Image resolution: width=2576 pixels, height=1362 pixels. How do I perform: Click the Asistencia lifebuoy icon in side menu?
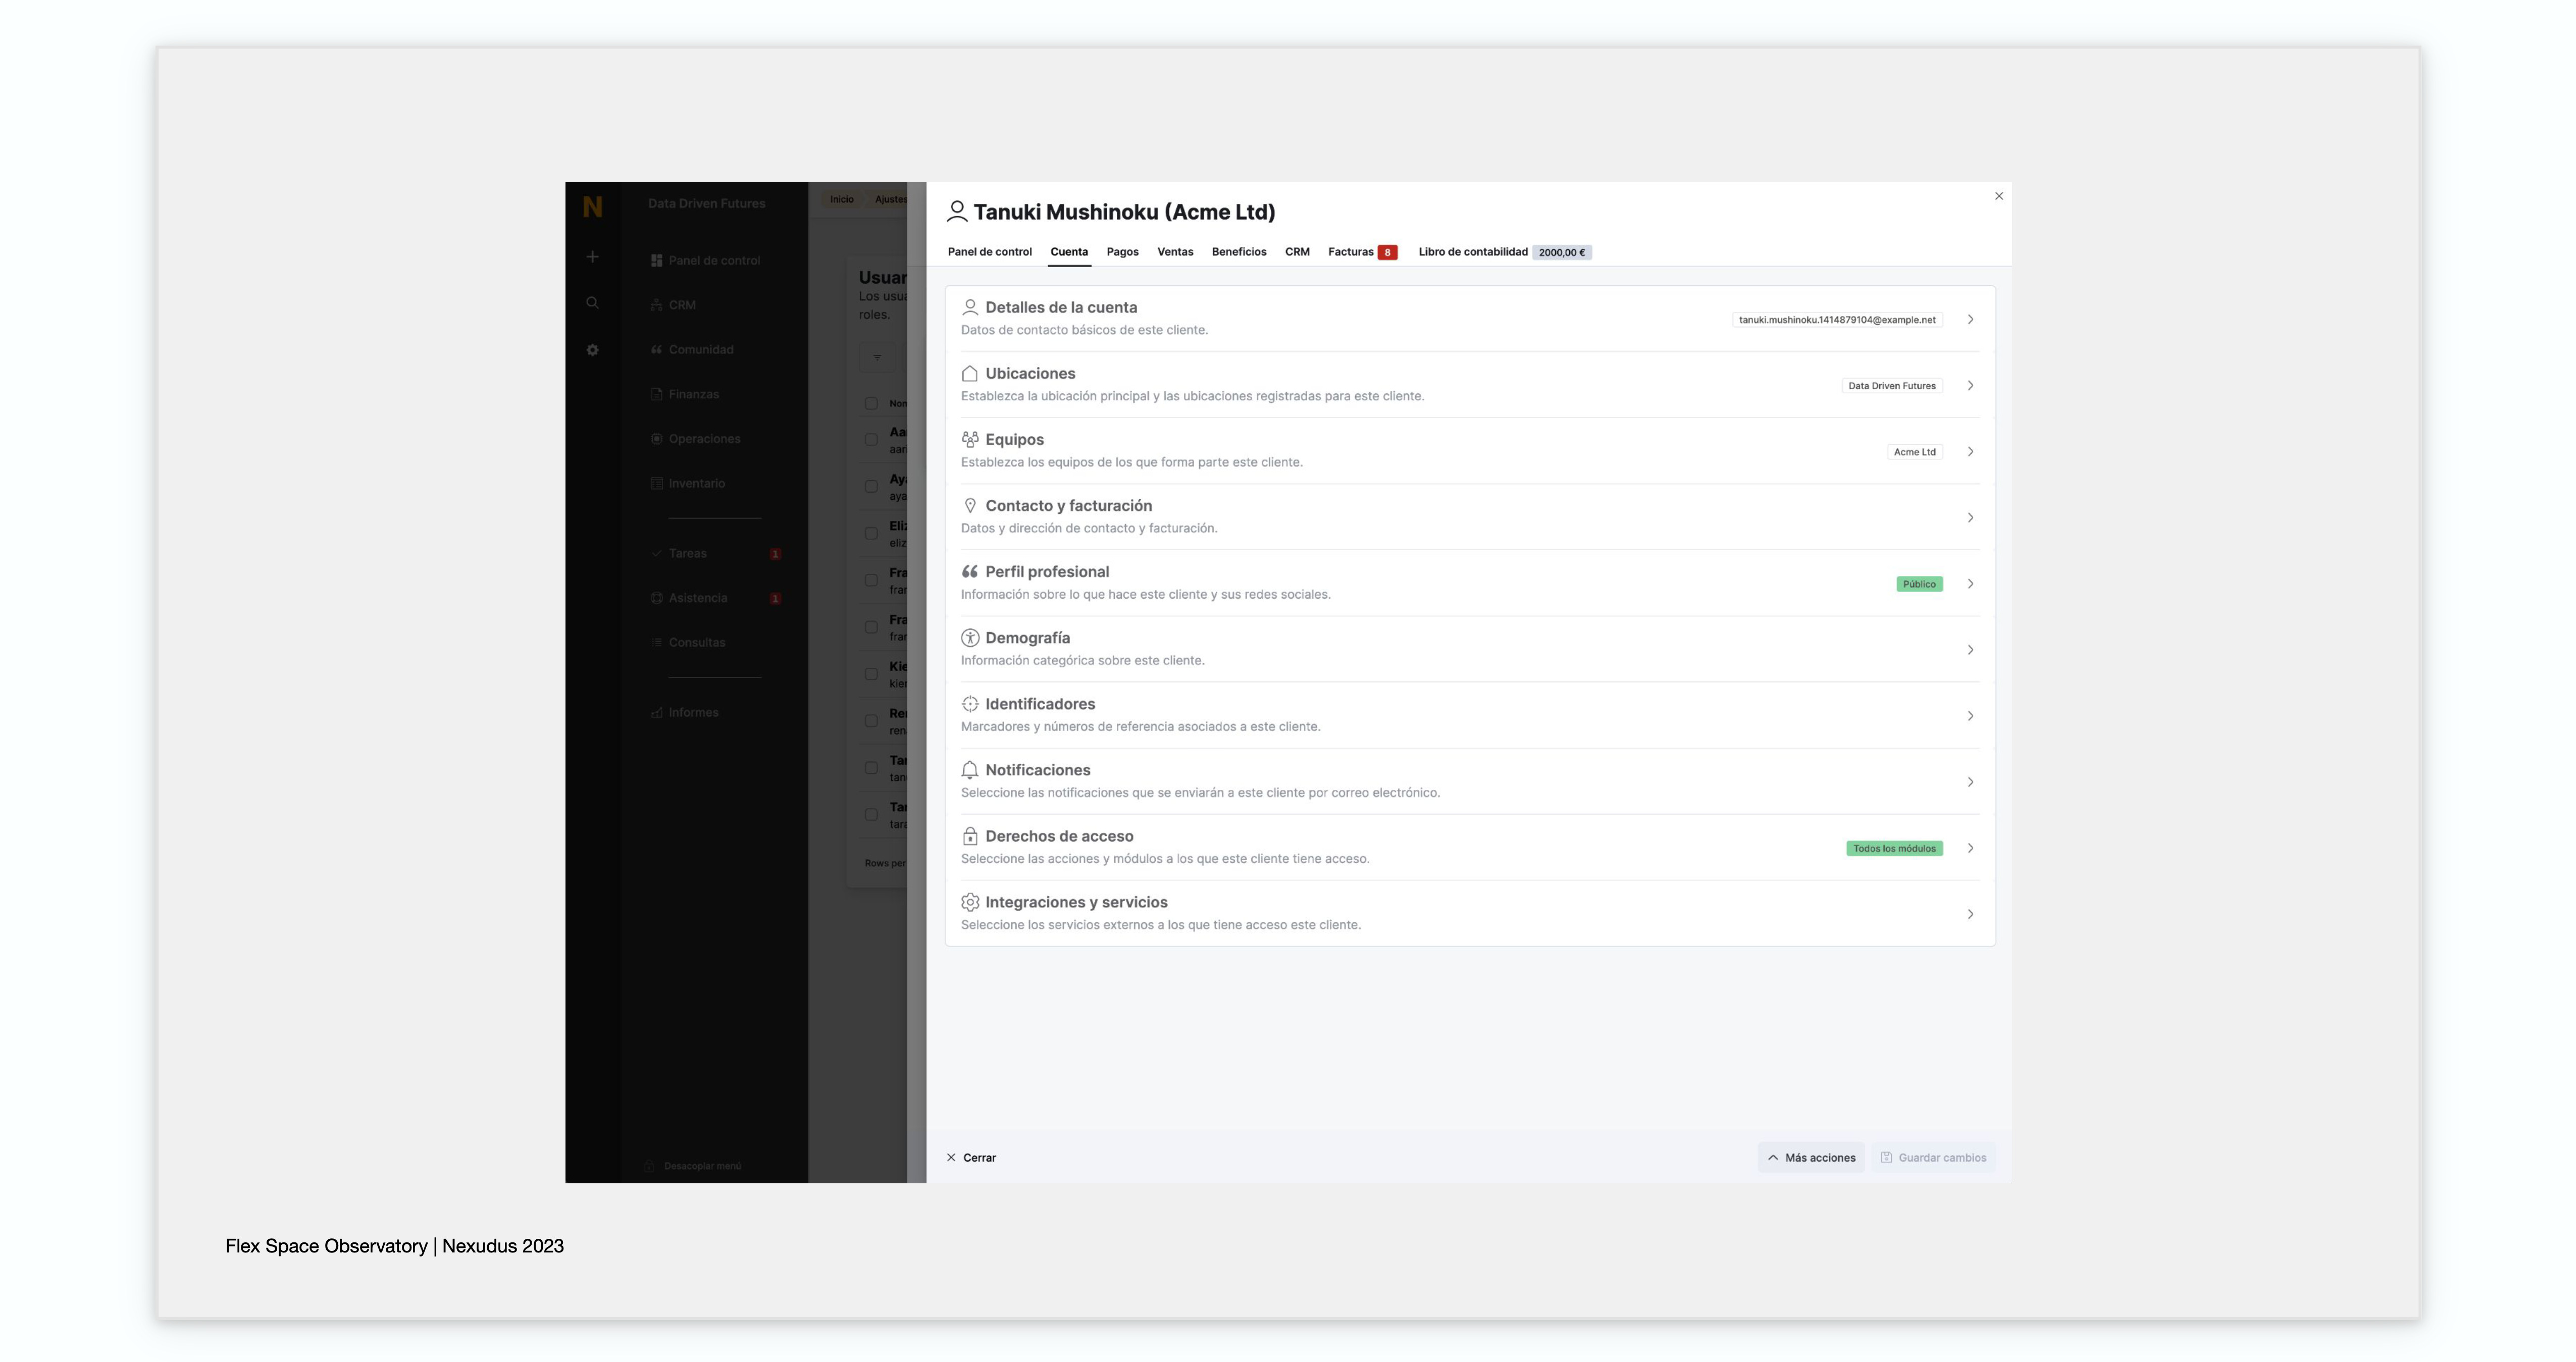click(x=656, y=598)
